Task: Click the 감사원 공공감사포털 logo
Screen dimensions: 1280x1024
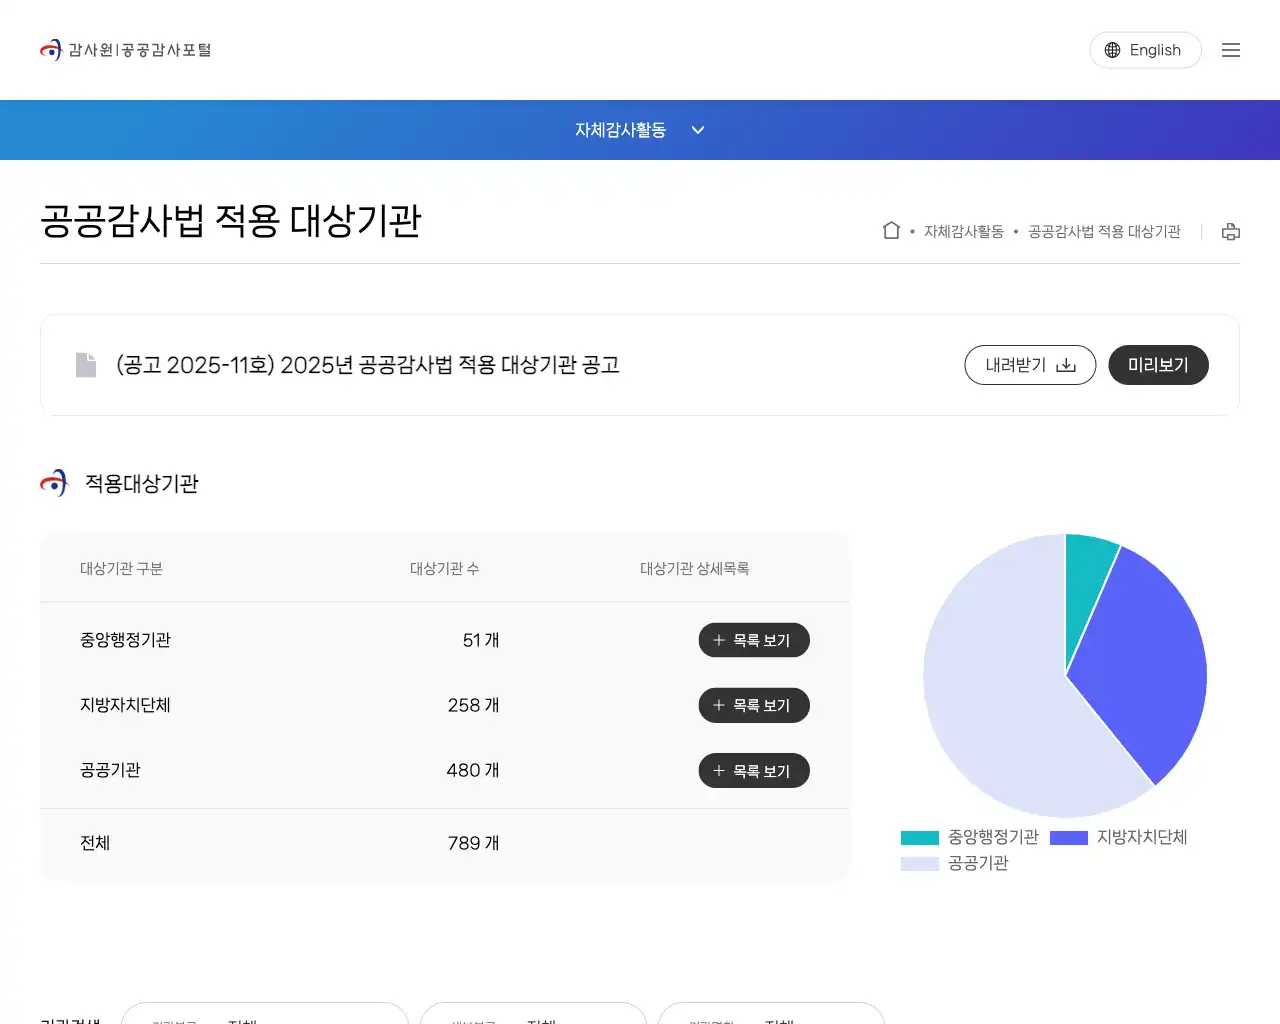Action: (126, 50)
